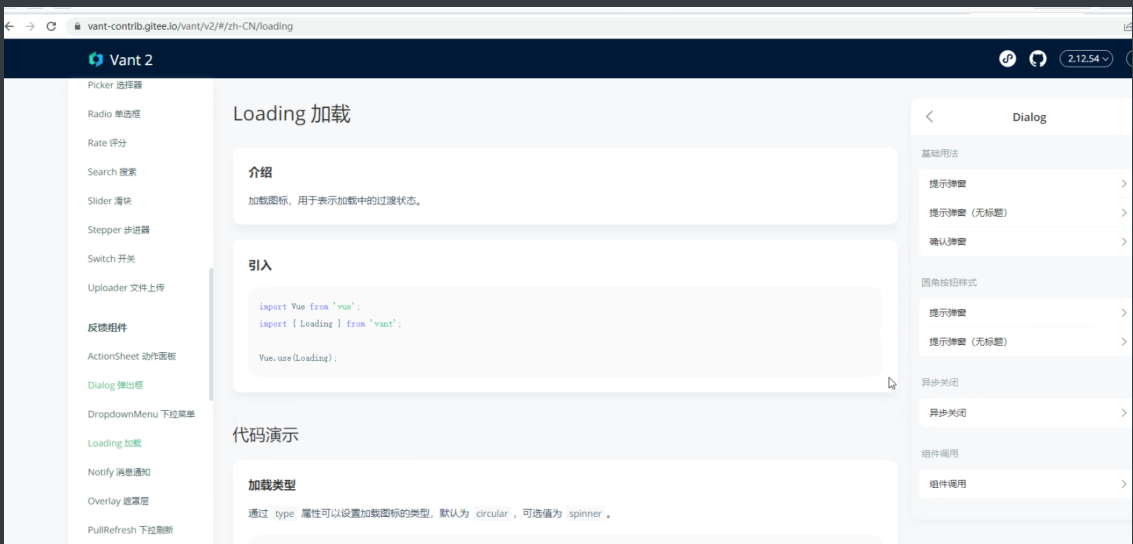Image resolution: width=1133 pixels, height=544 pixels.
Task: Go back with Dialog panel back chevron
Action: pyautogui.click(x=929, y=116)
